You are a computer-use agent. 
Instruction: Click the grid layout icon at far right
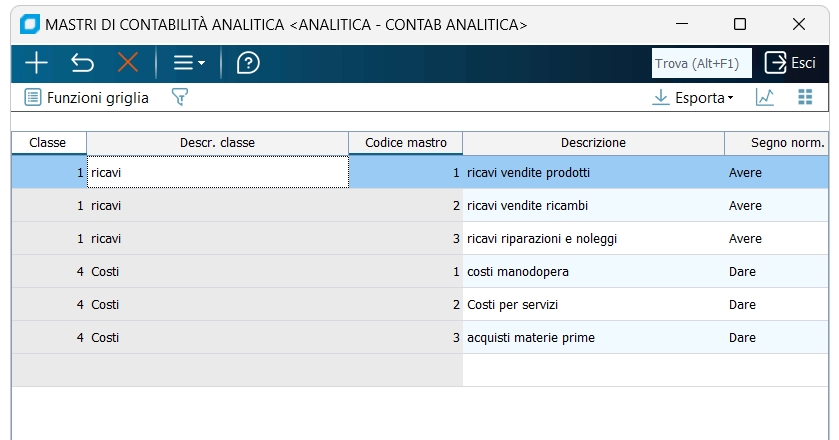point(805,97)
